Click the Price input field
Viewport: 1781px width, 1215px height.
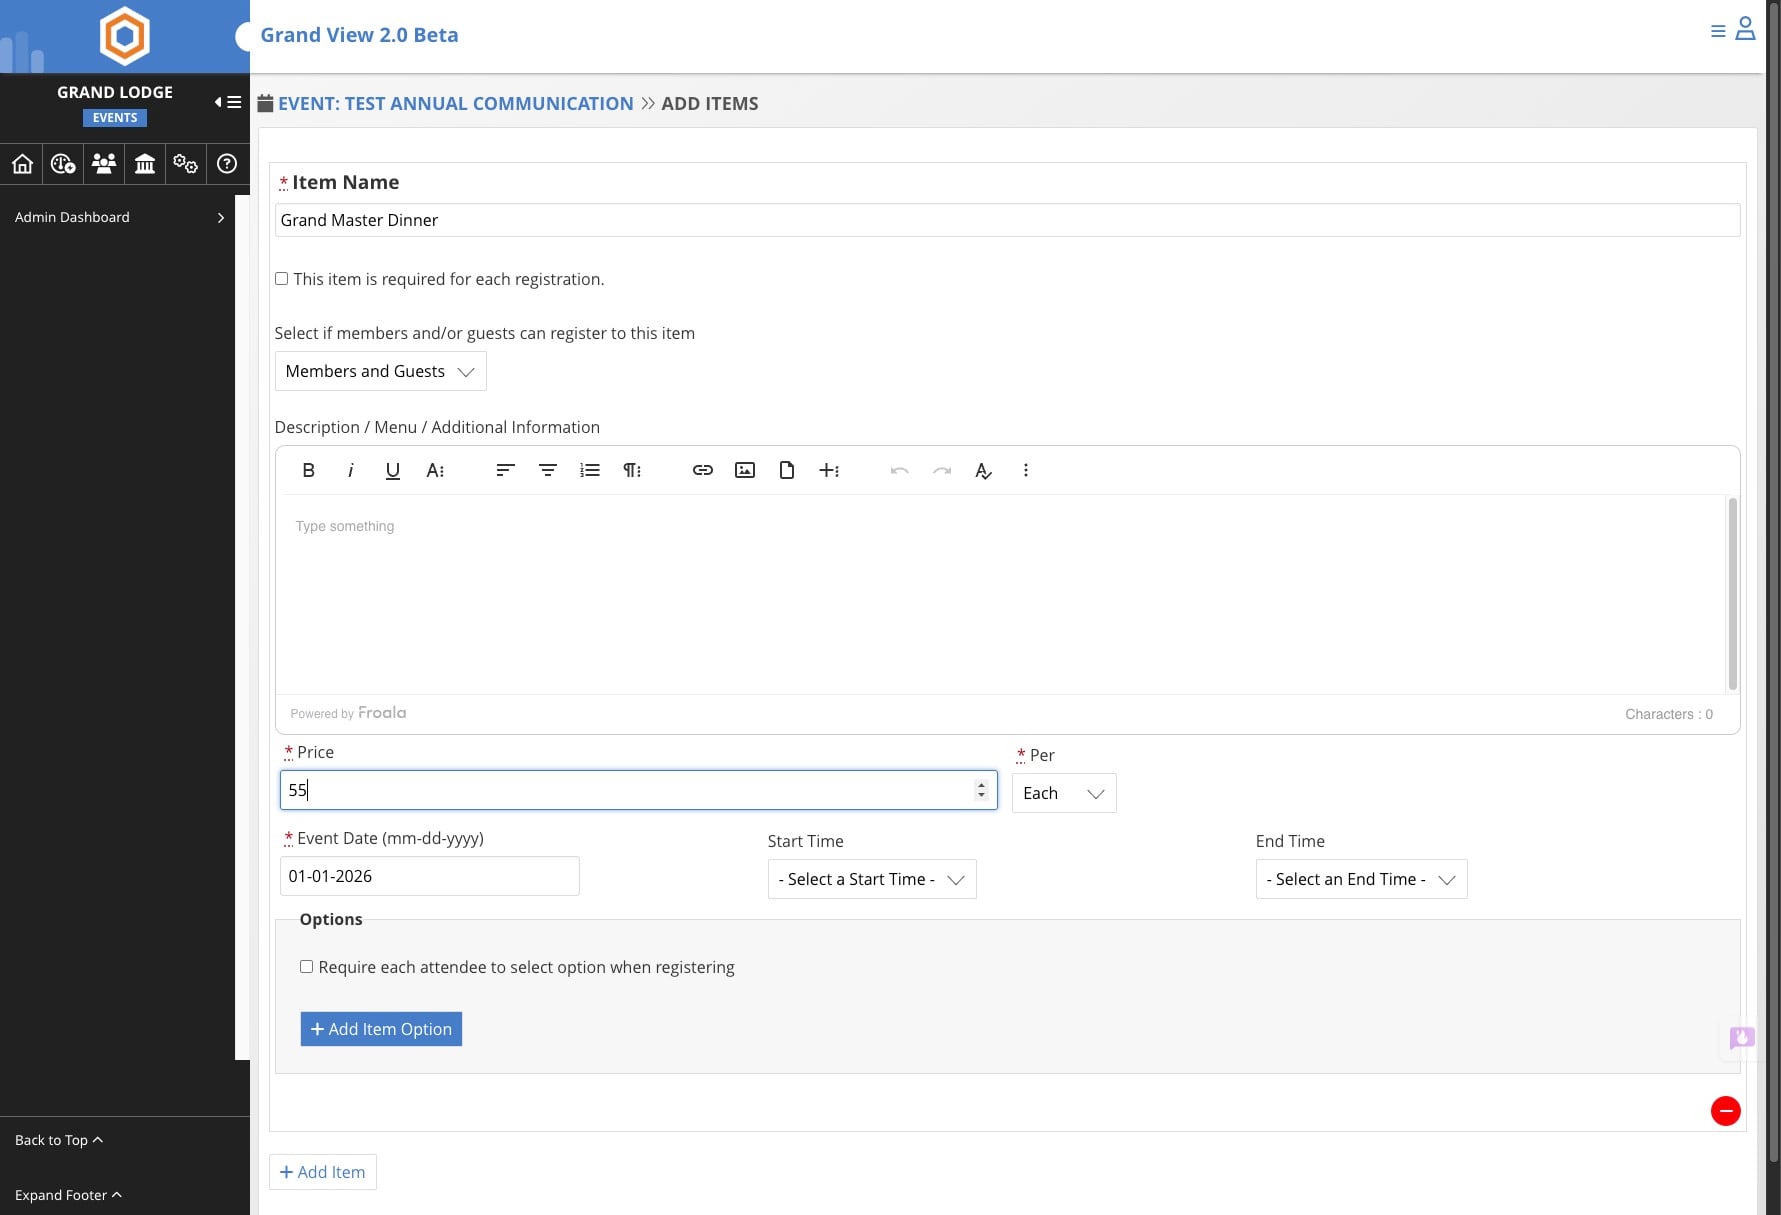[638, 790]
